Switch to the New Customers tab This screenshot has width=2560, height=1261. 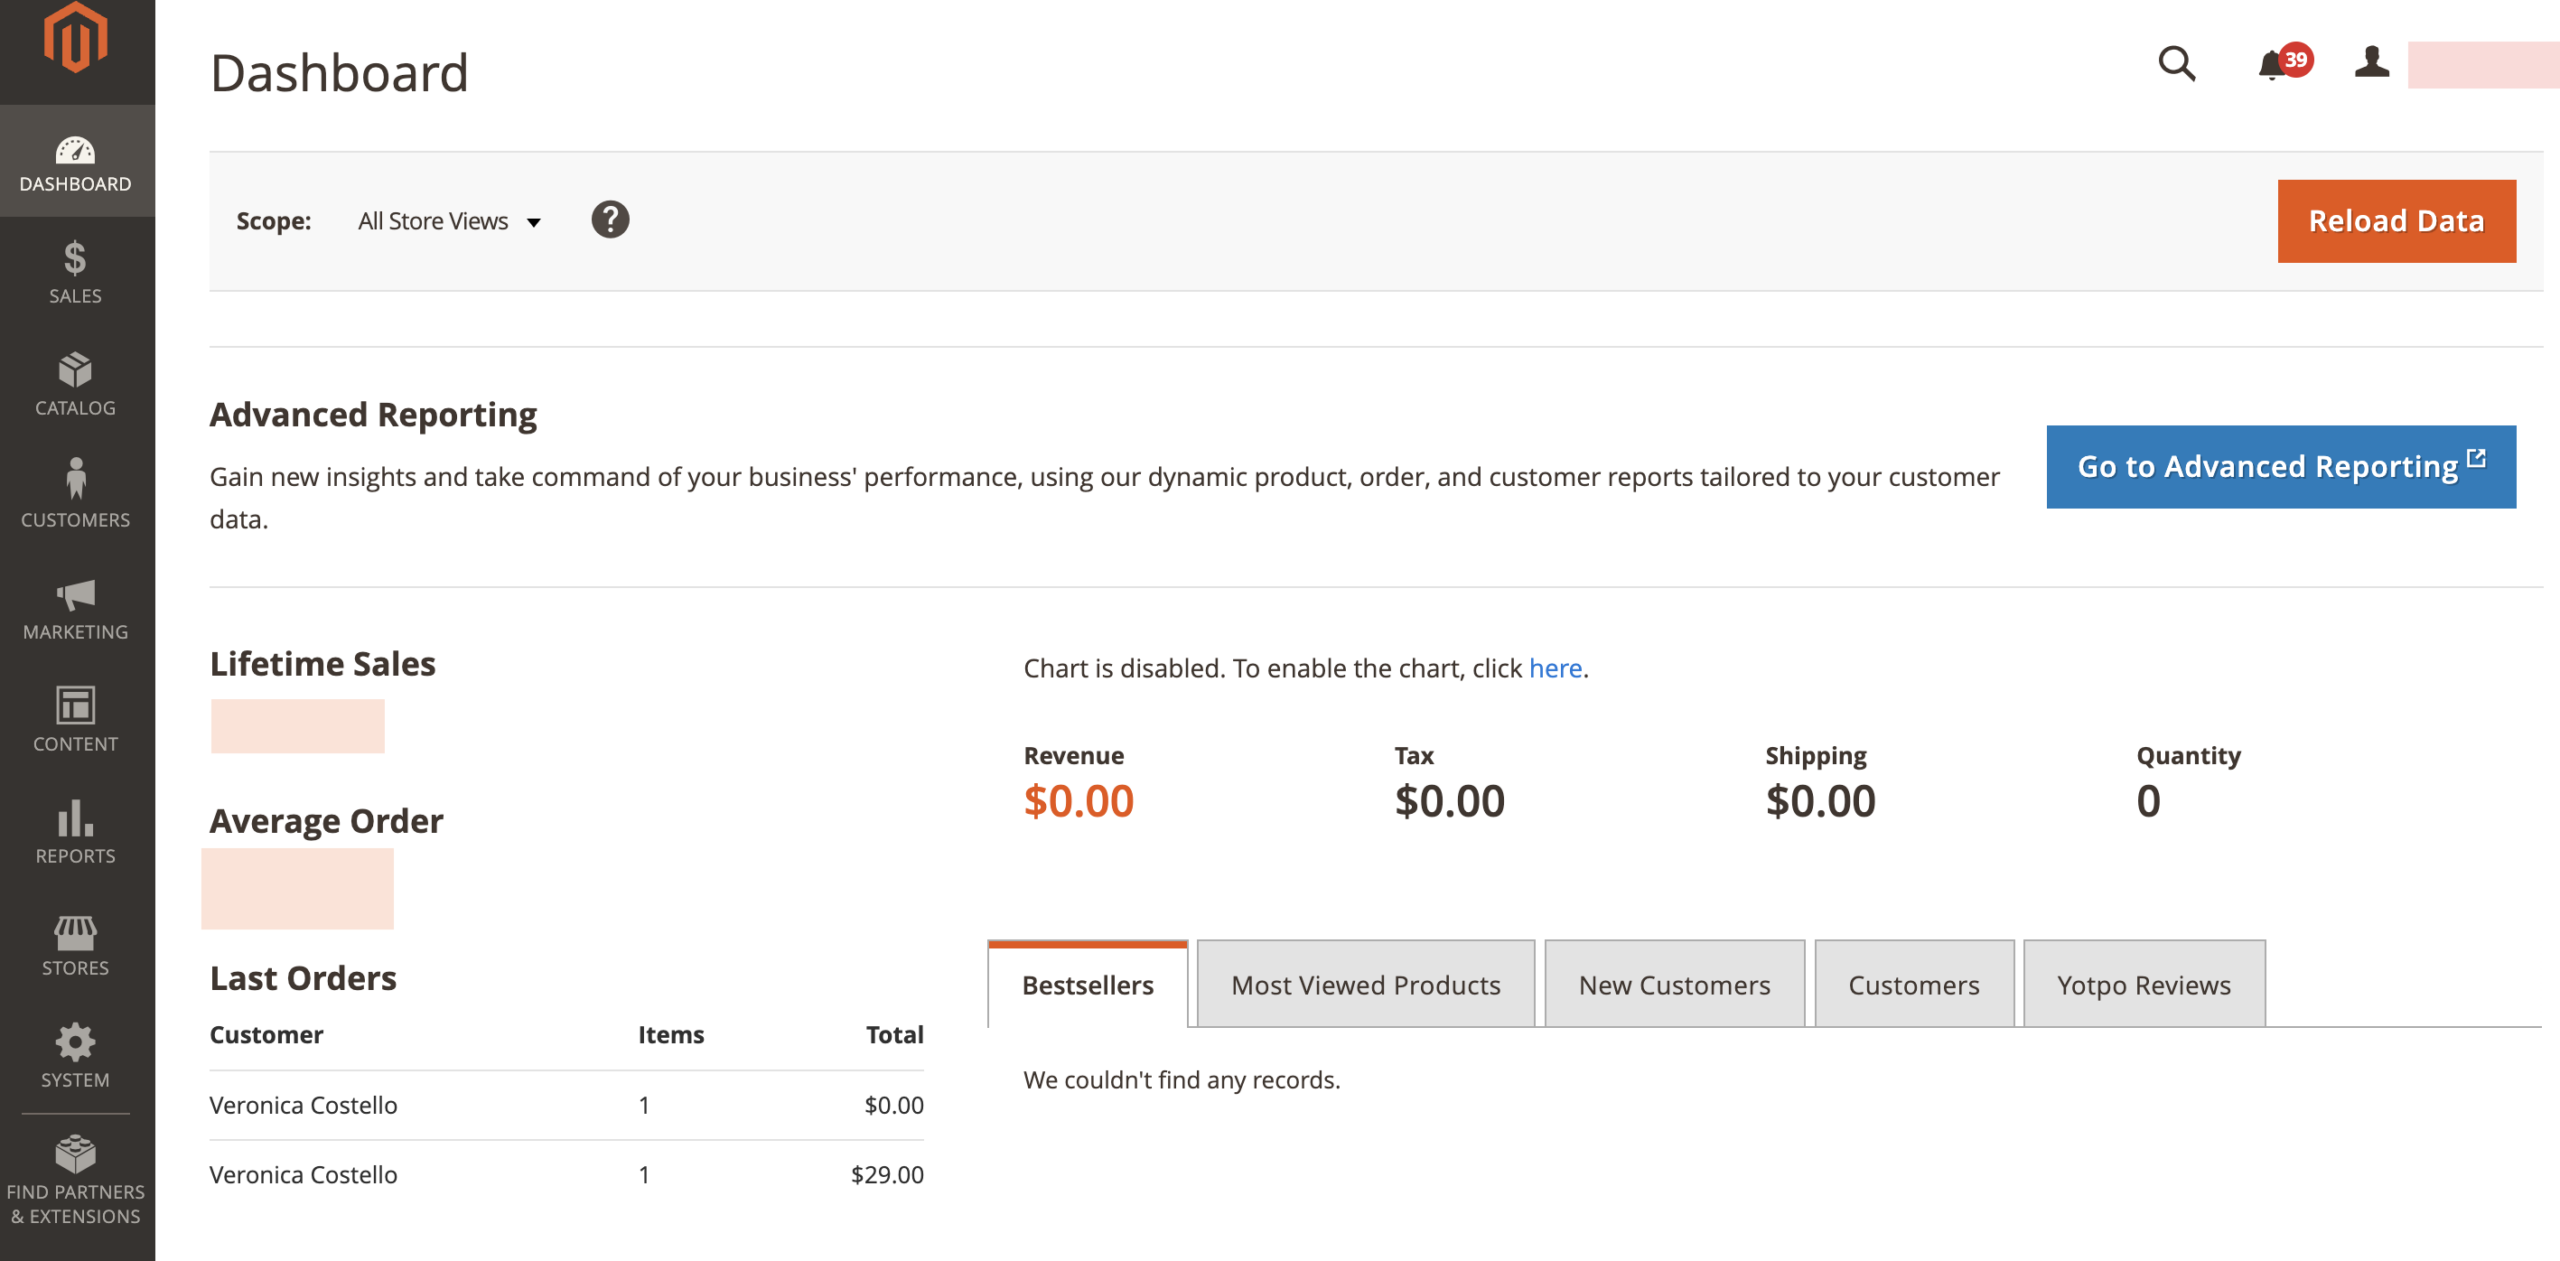(x=1674, y=985)
